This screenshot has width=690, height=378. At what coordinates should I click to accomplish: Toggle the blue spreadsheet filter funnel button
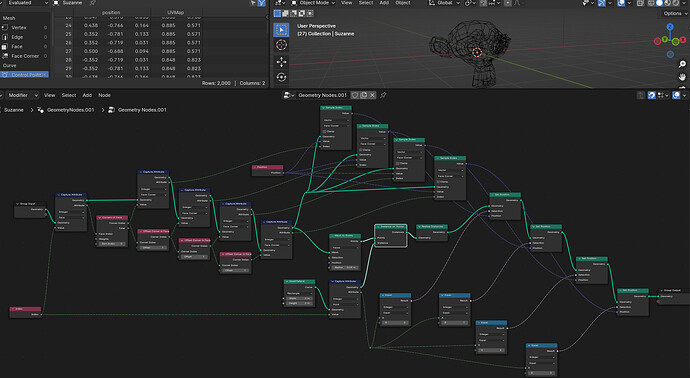[x=261, y=3]
